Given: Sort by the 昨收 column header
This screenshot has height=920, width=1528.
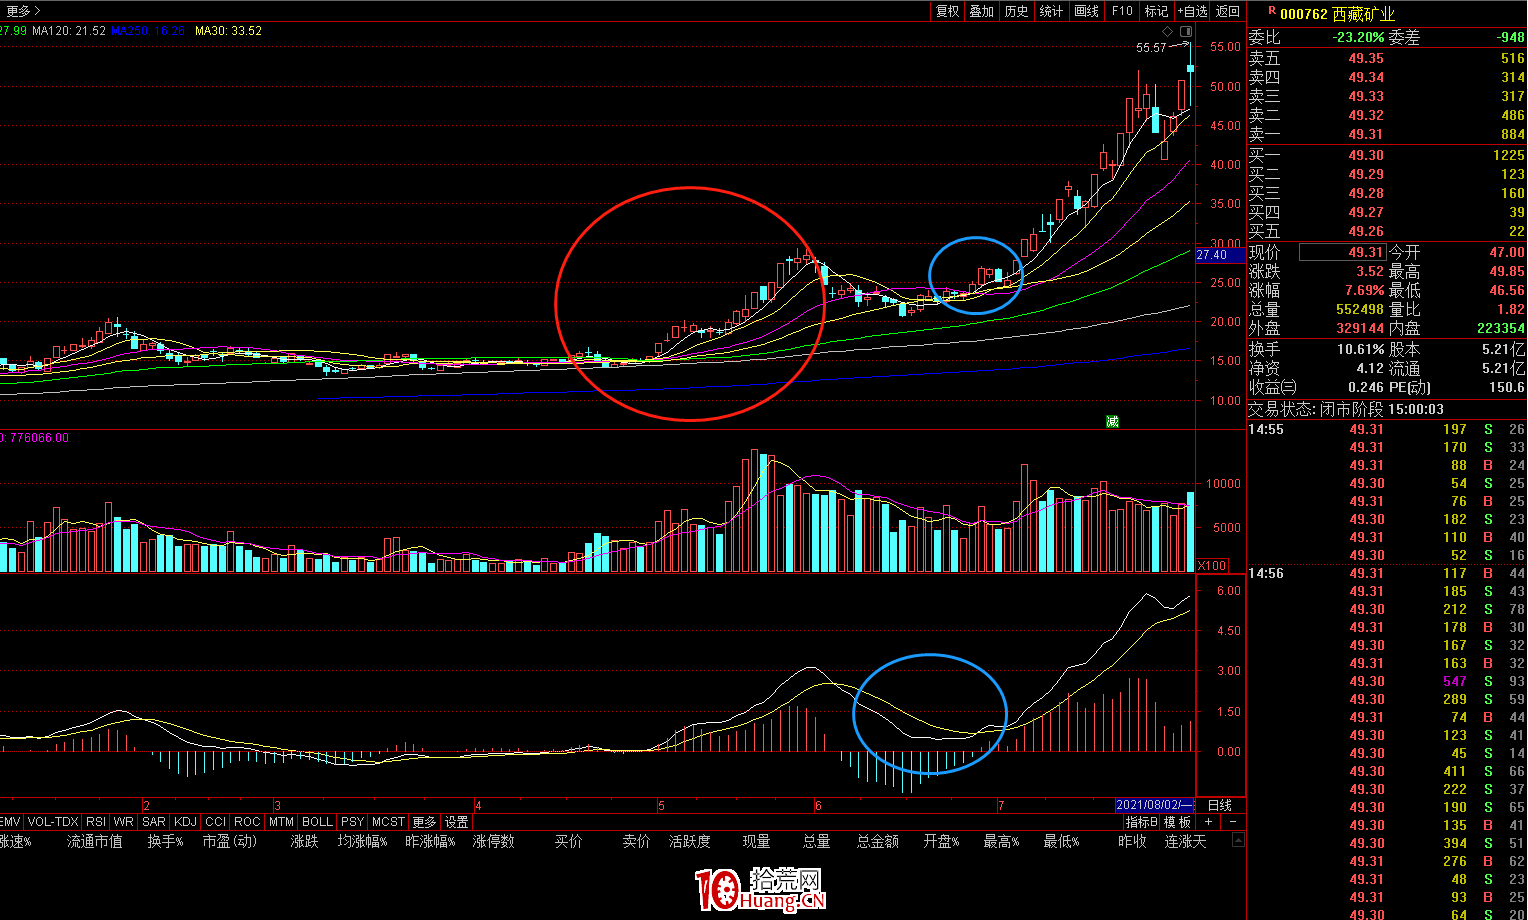Looking at the screenshot, I should coord(1132,841).
